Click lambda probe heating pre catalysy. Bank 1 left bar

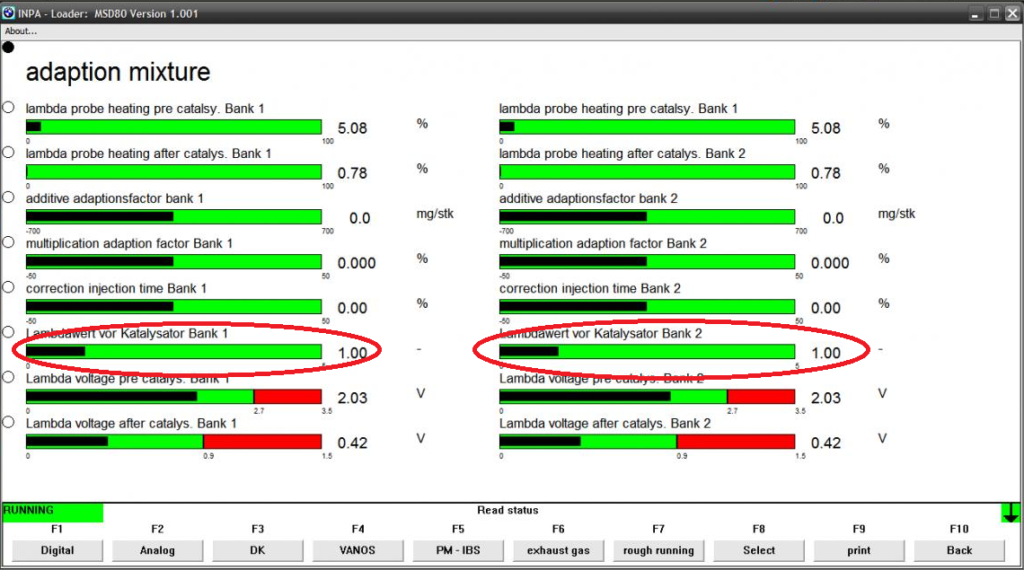tap(174, 127)
